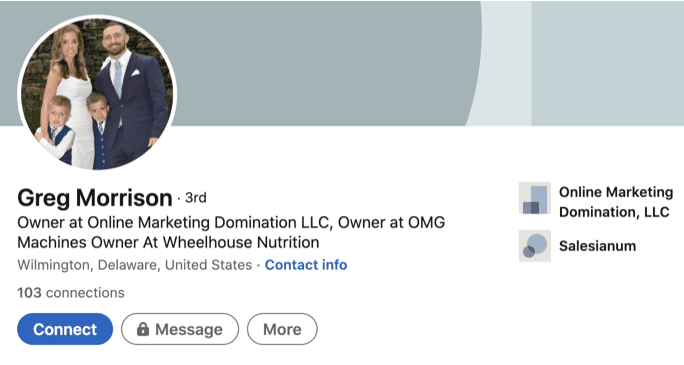Click the 3rd degree connection badge
This screenshot has width=684, height=365.
coord(195,198)
